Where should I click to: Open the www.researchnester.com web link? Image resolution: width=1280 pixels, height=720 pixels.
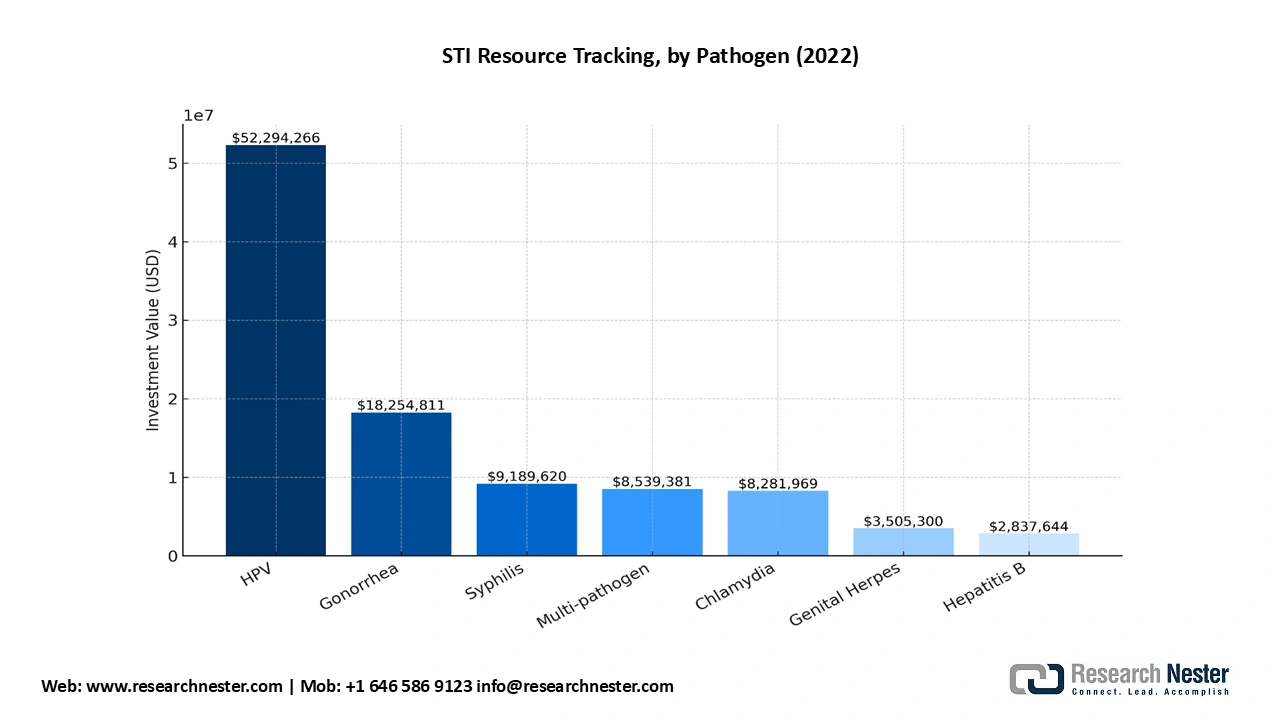pos(185,686)
